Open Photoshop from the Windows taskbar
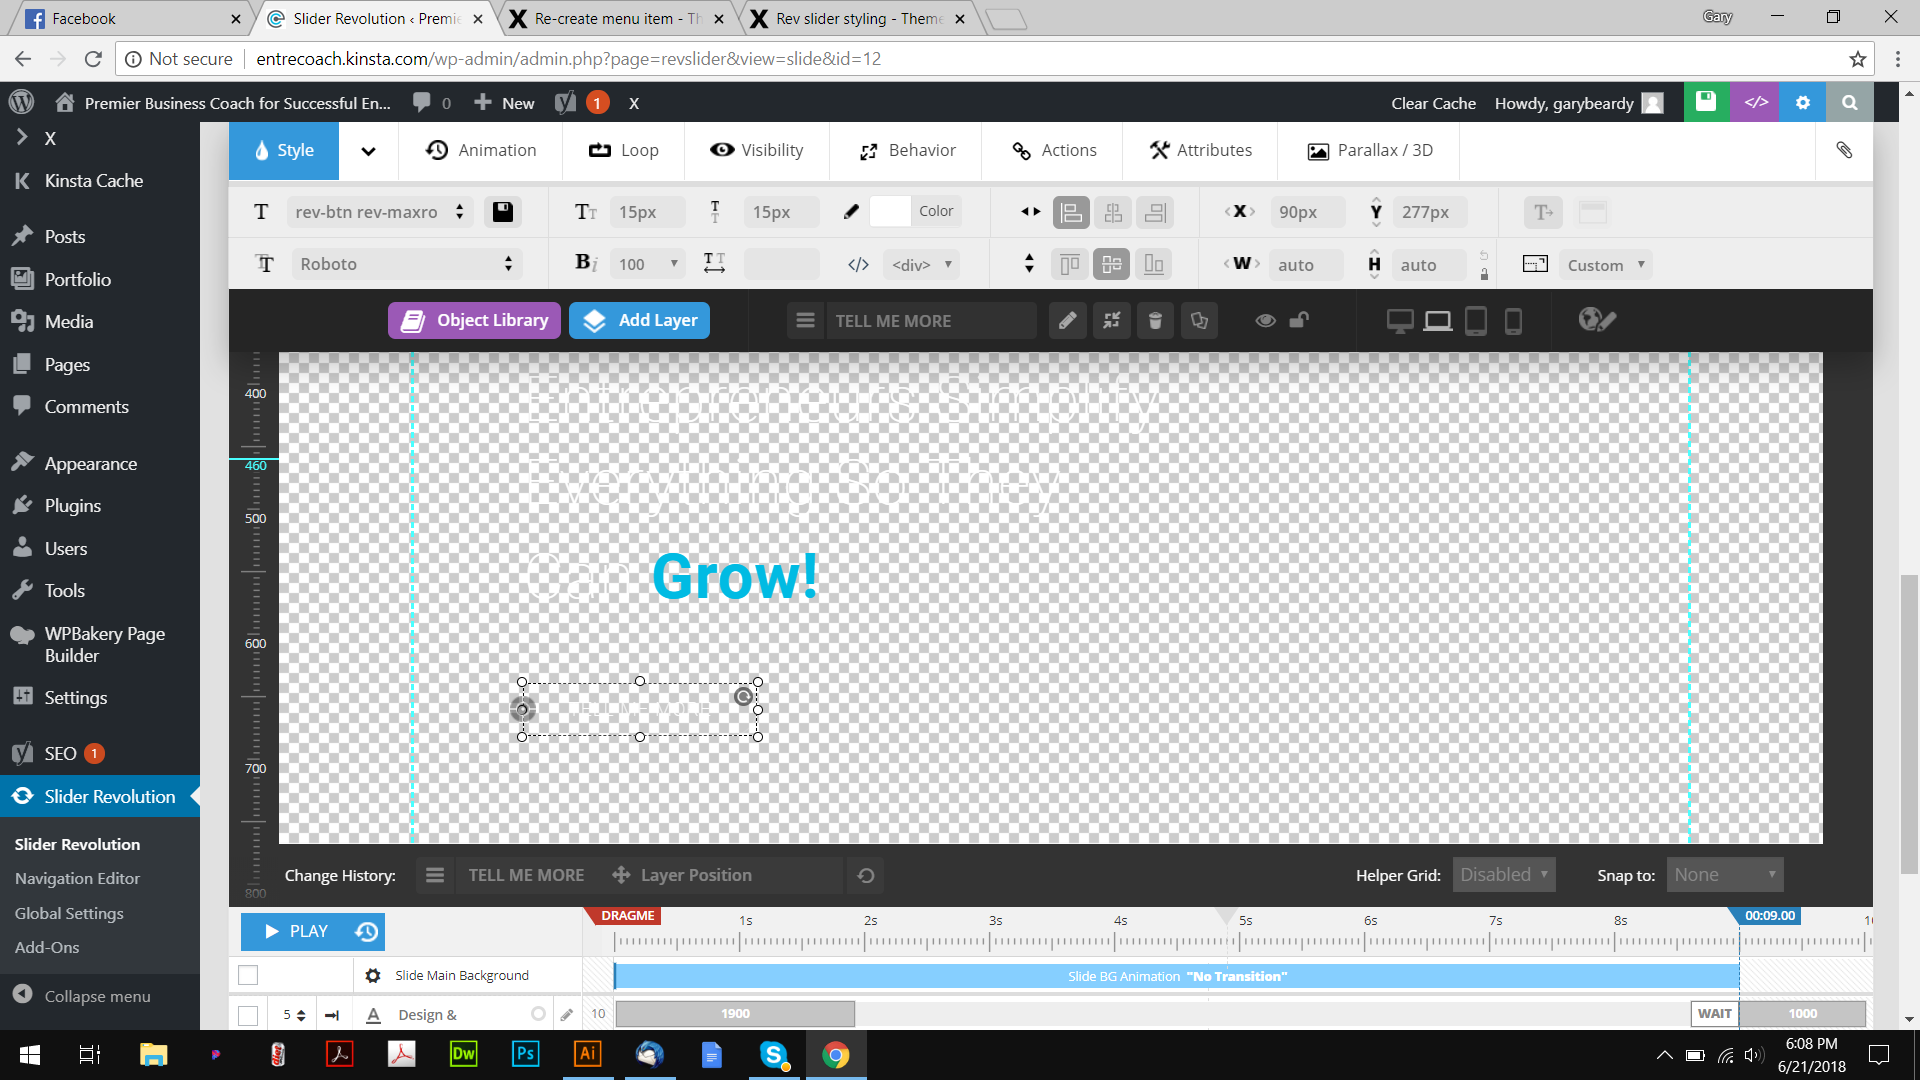This screenshot has width=1920, height=1080. [x=526, y=1054]
